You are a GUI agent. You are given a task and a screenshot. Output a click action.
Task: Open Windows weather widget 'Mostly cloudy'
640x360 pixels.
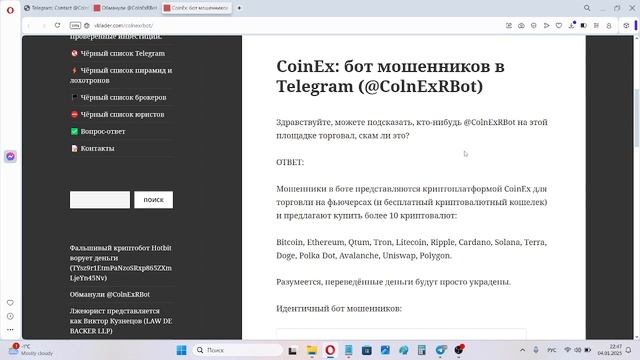pos(31,350)
